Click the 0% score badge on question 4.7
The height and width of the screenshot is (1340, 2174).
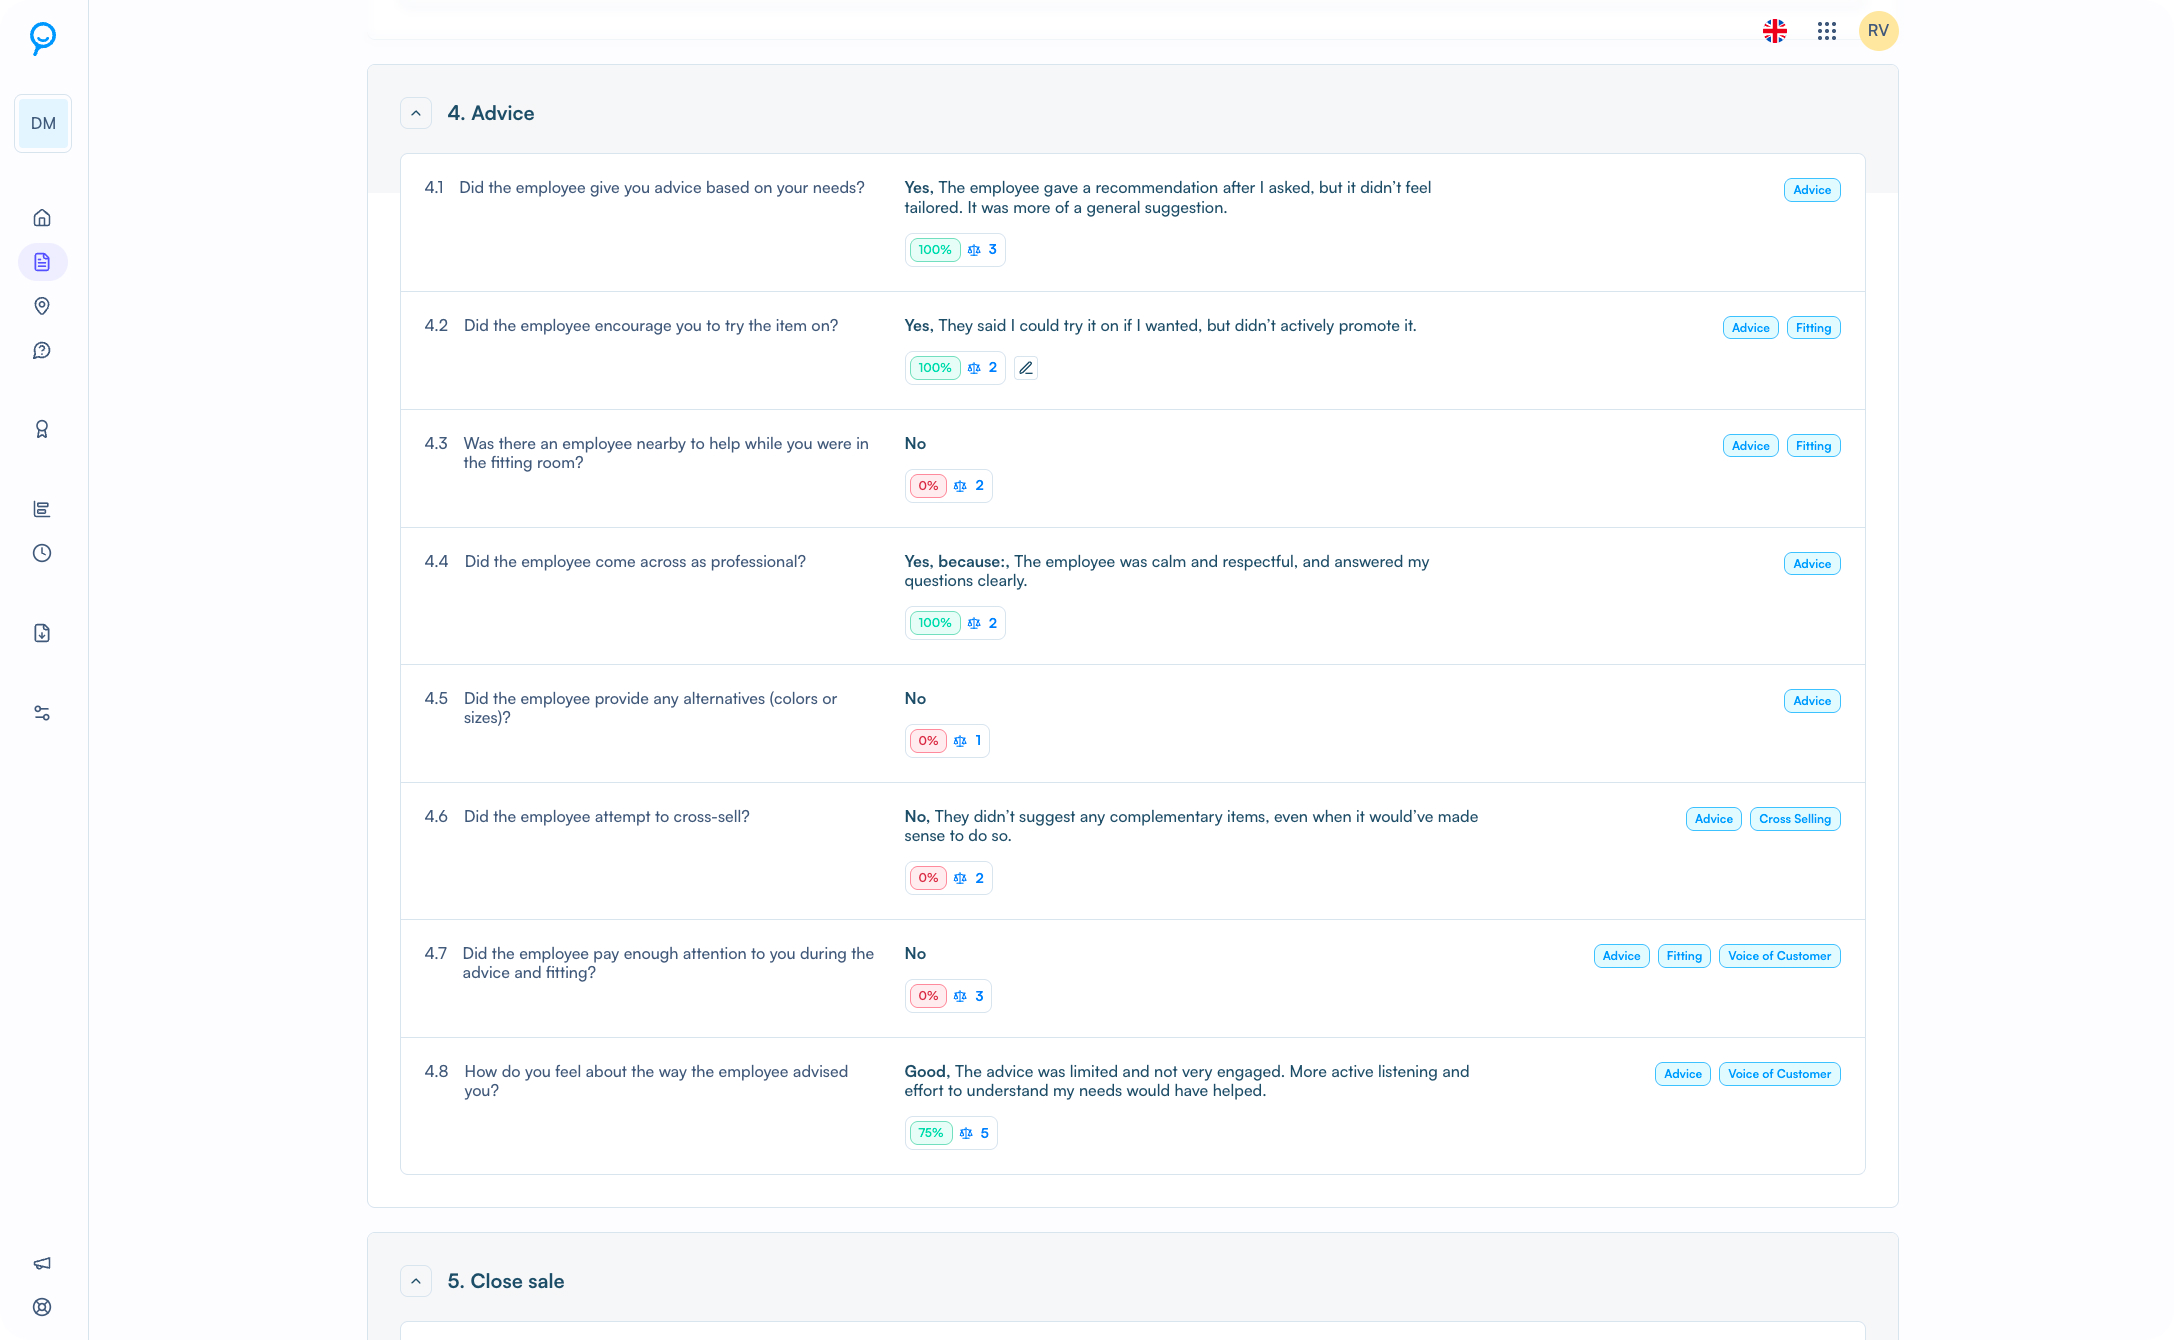pos(928,996)
